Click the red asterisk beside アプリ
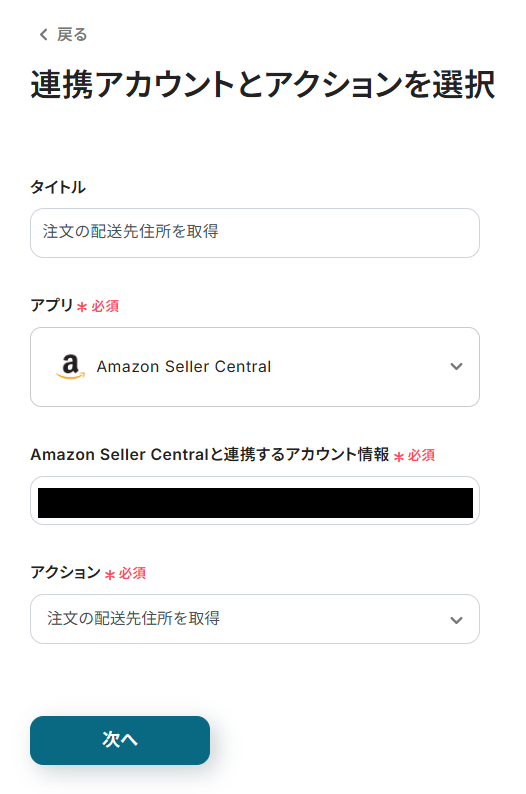This screenshot has height=794, width=526. point(82,306)
